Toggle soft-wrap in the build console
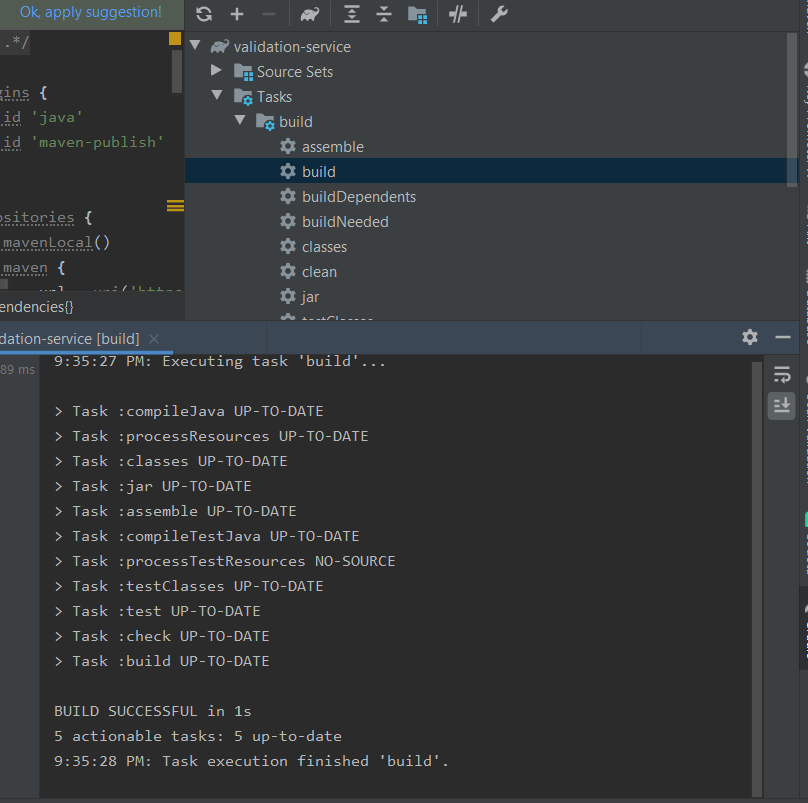808x803 pixels. pos(782,372)
